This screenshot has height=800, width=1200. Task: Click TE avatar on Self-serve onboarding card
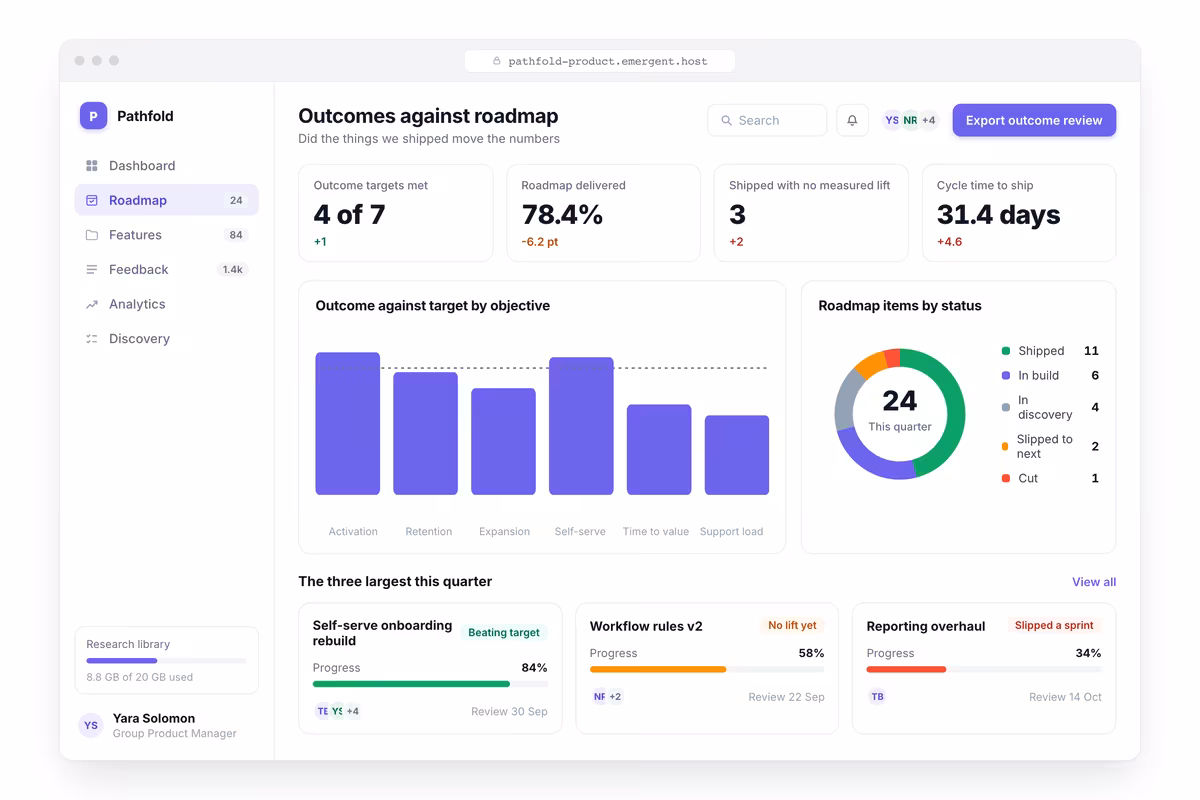tap(322, 711)
